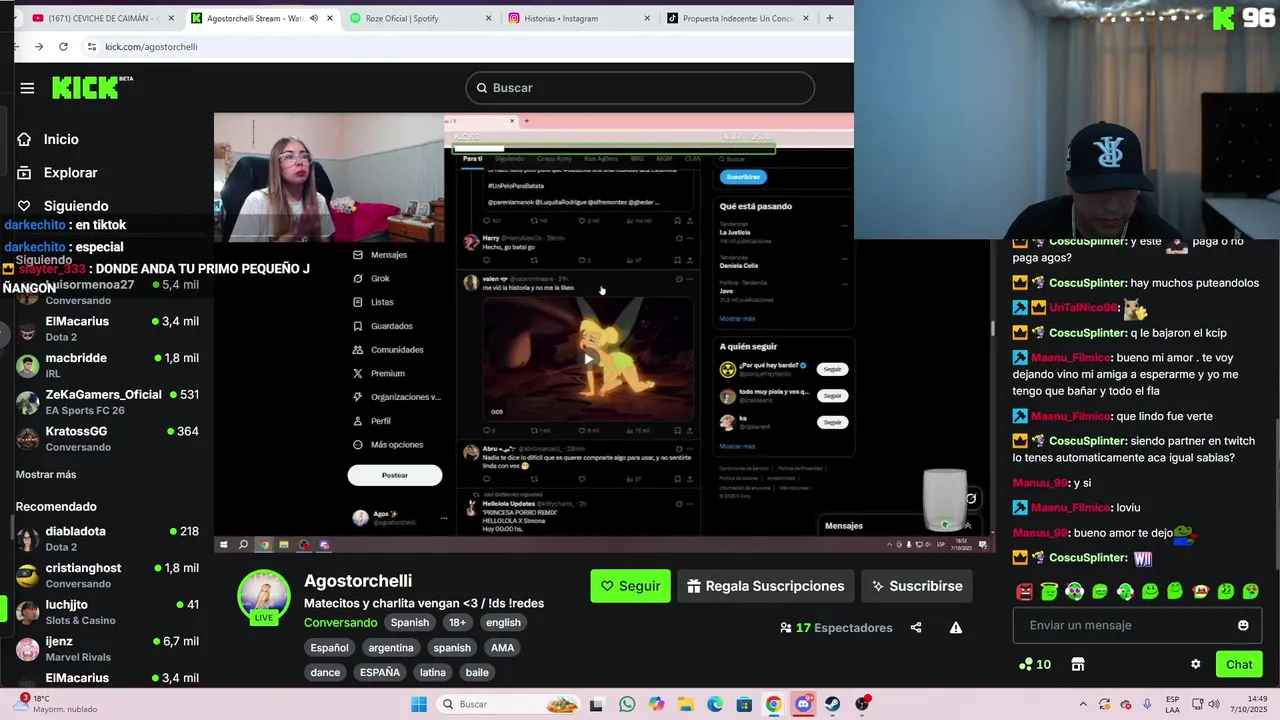Open ijenz Marvel Rivals channel
Screen dimensions: 1280x720
click(107, 648)
